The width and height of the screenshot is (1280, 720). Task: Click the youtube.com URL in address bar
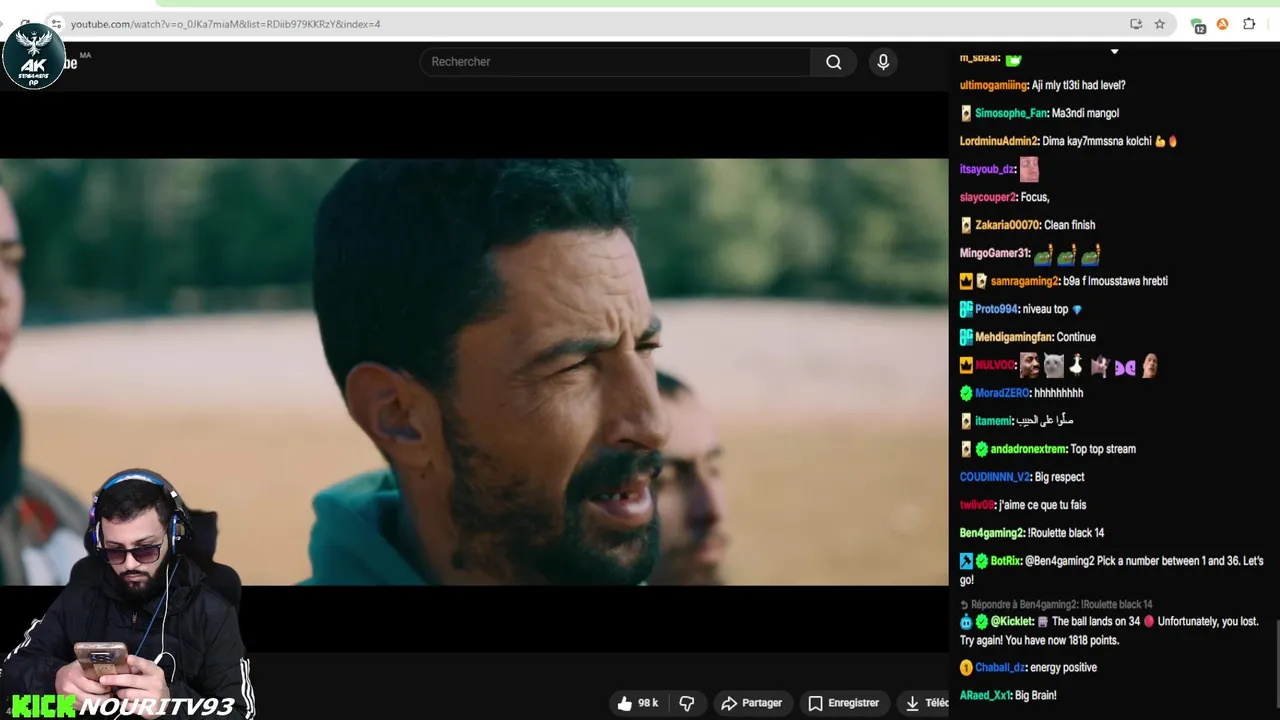[225, 24]
